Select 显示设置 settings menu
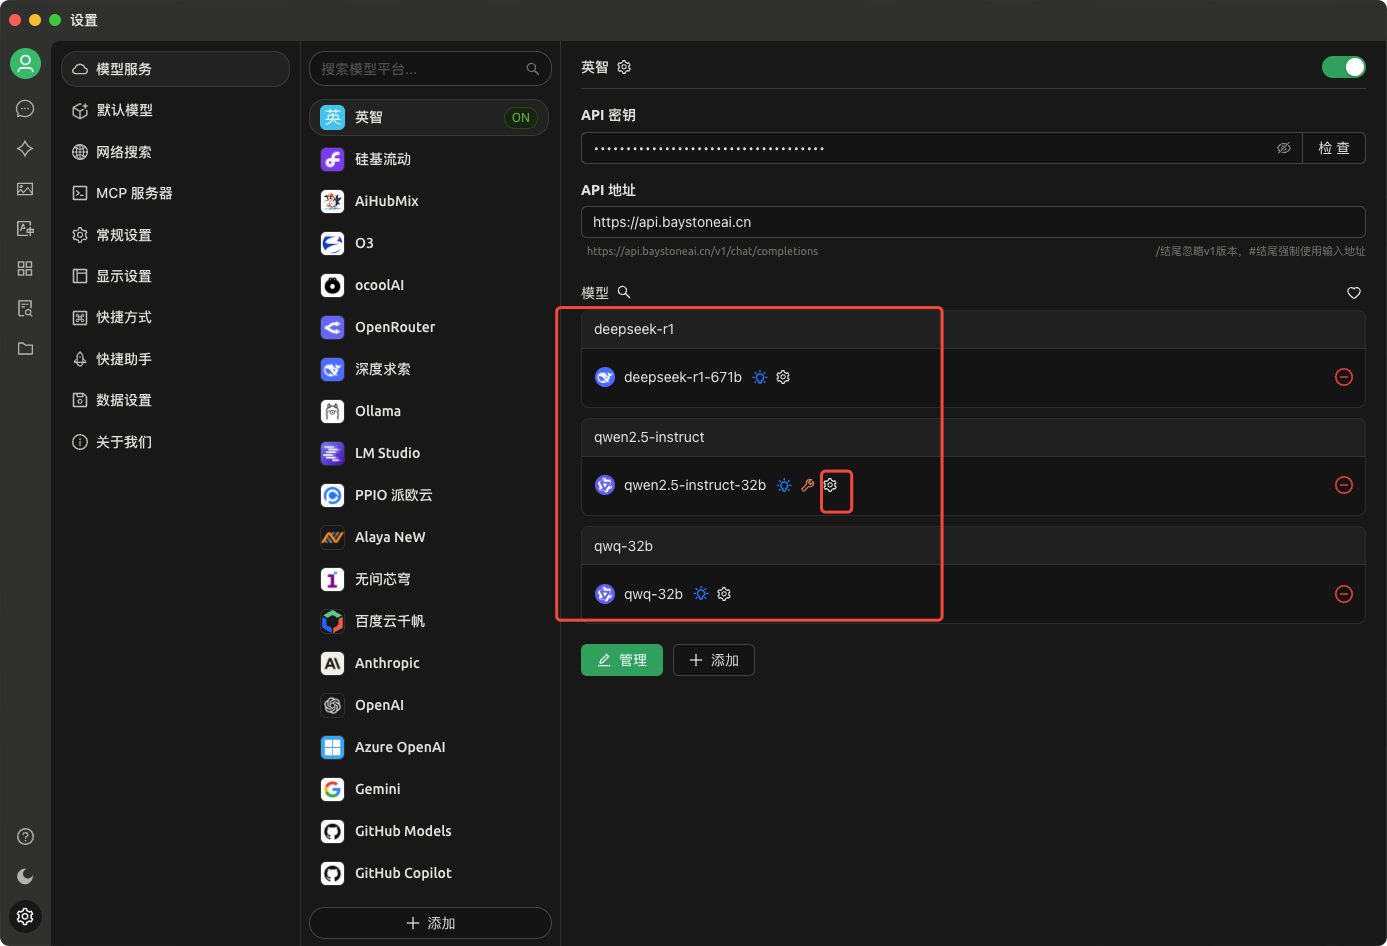 175,276
